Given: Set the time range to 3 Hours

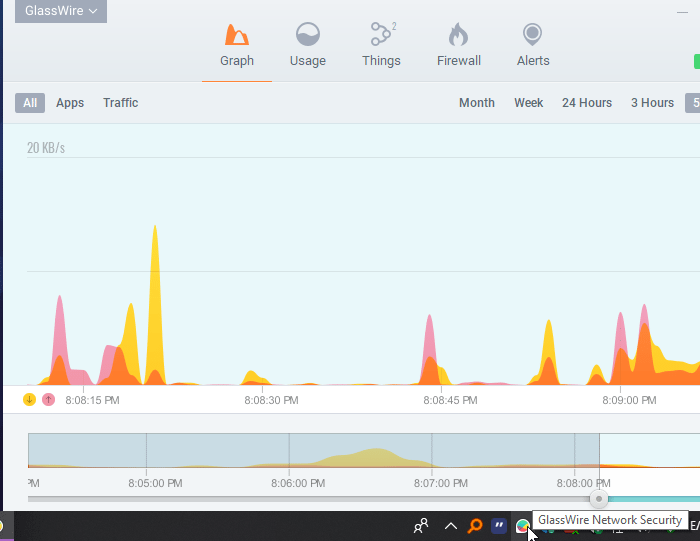Looking at the screenshot, I should 652,103.
